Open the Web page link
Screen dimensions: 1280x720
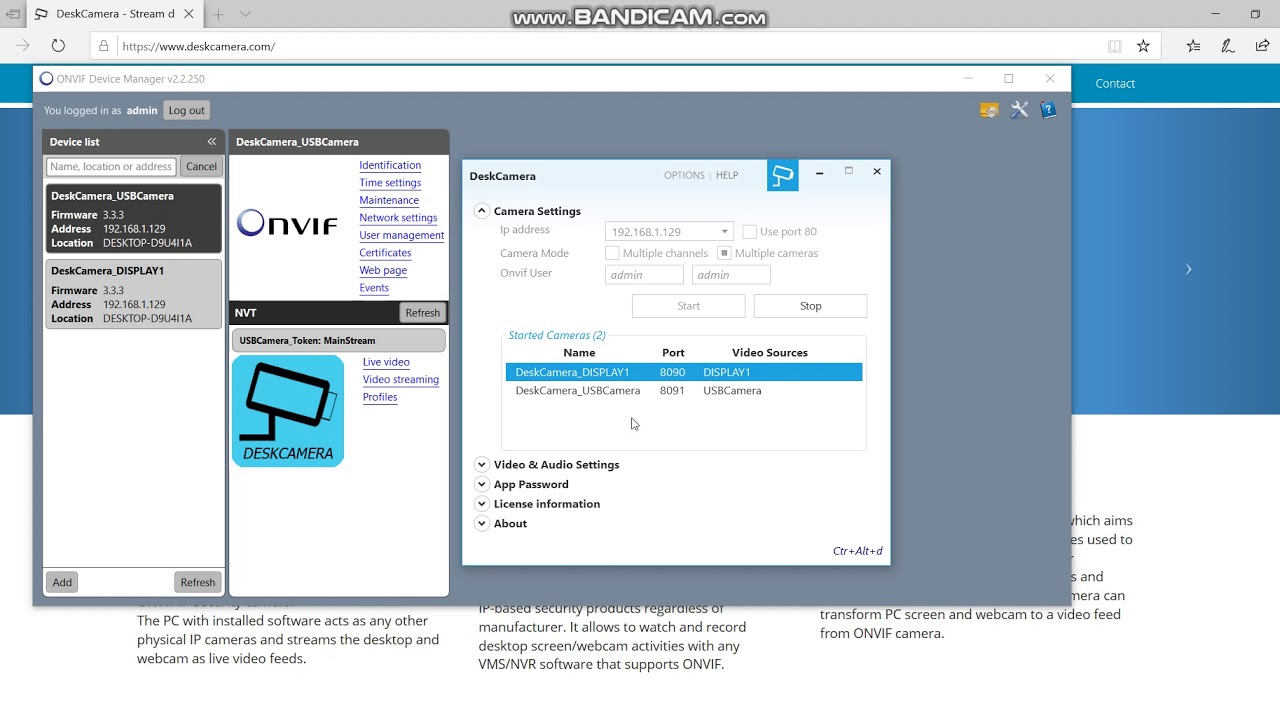tap(383, 270)
